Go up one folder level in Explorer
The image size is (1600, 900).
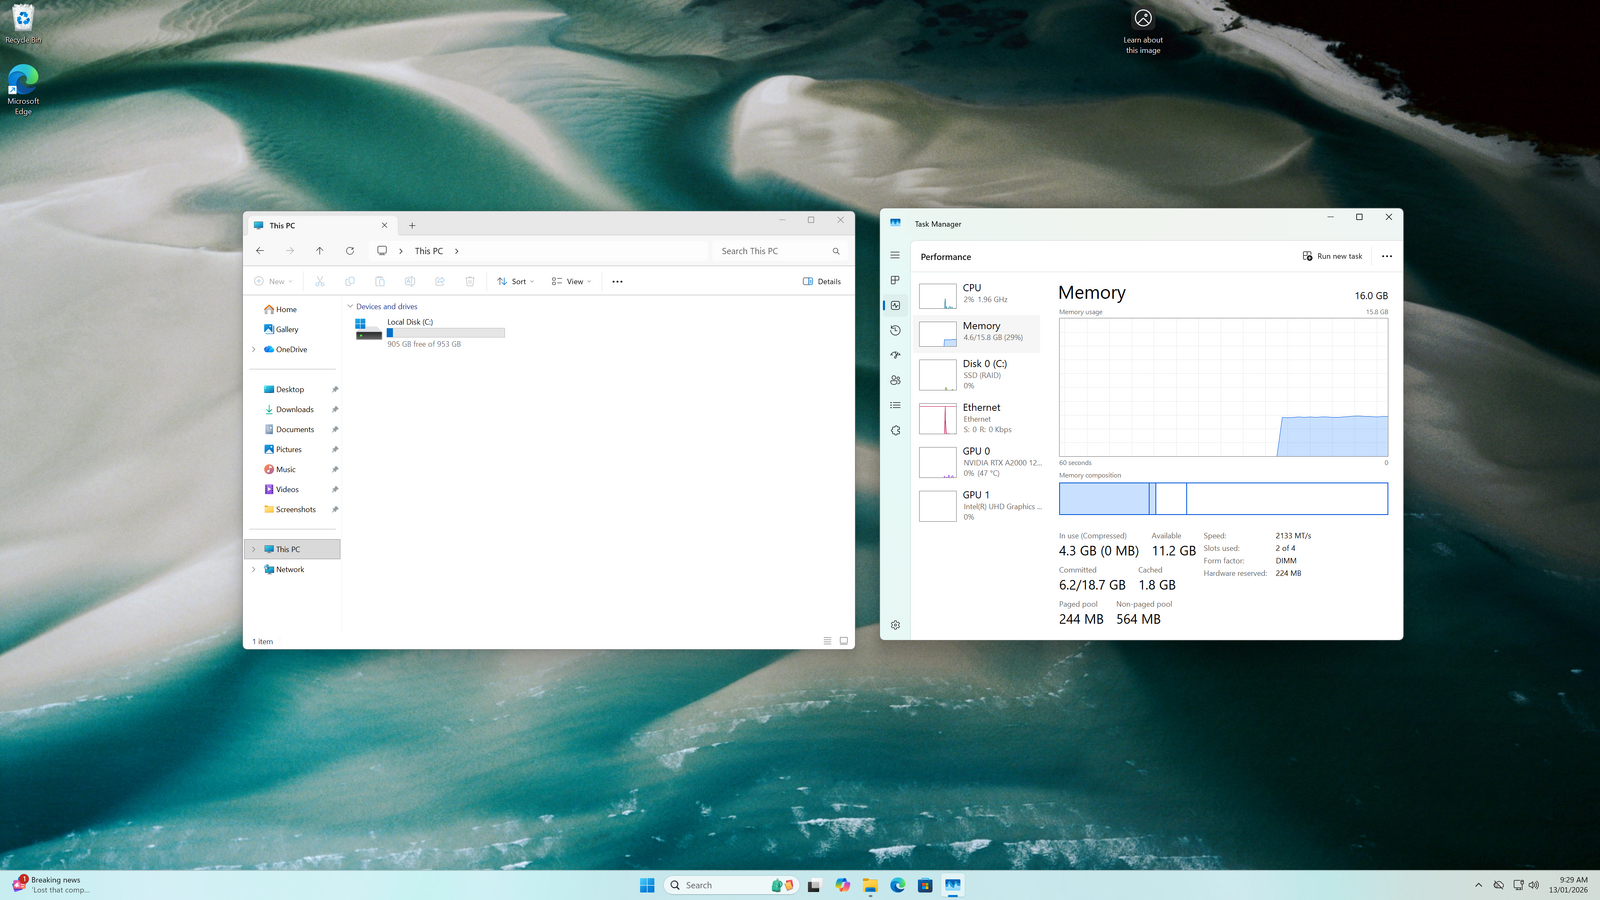coord(320,251)
